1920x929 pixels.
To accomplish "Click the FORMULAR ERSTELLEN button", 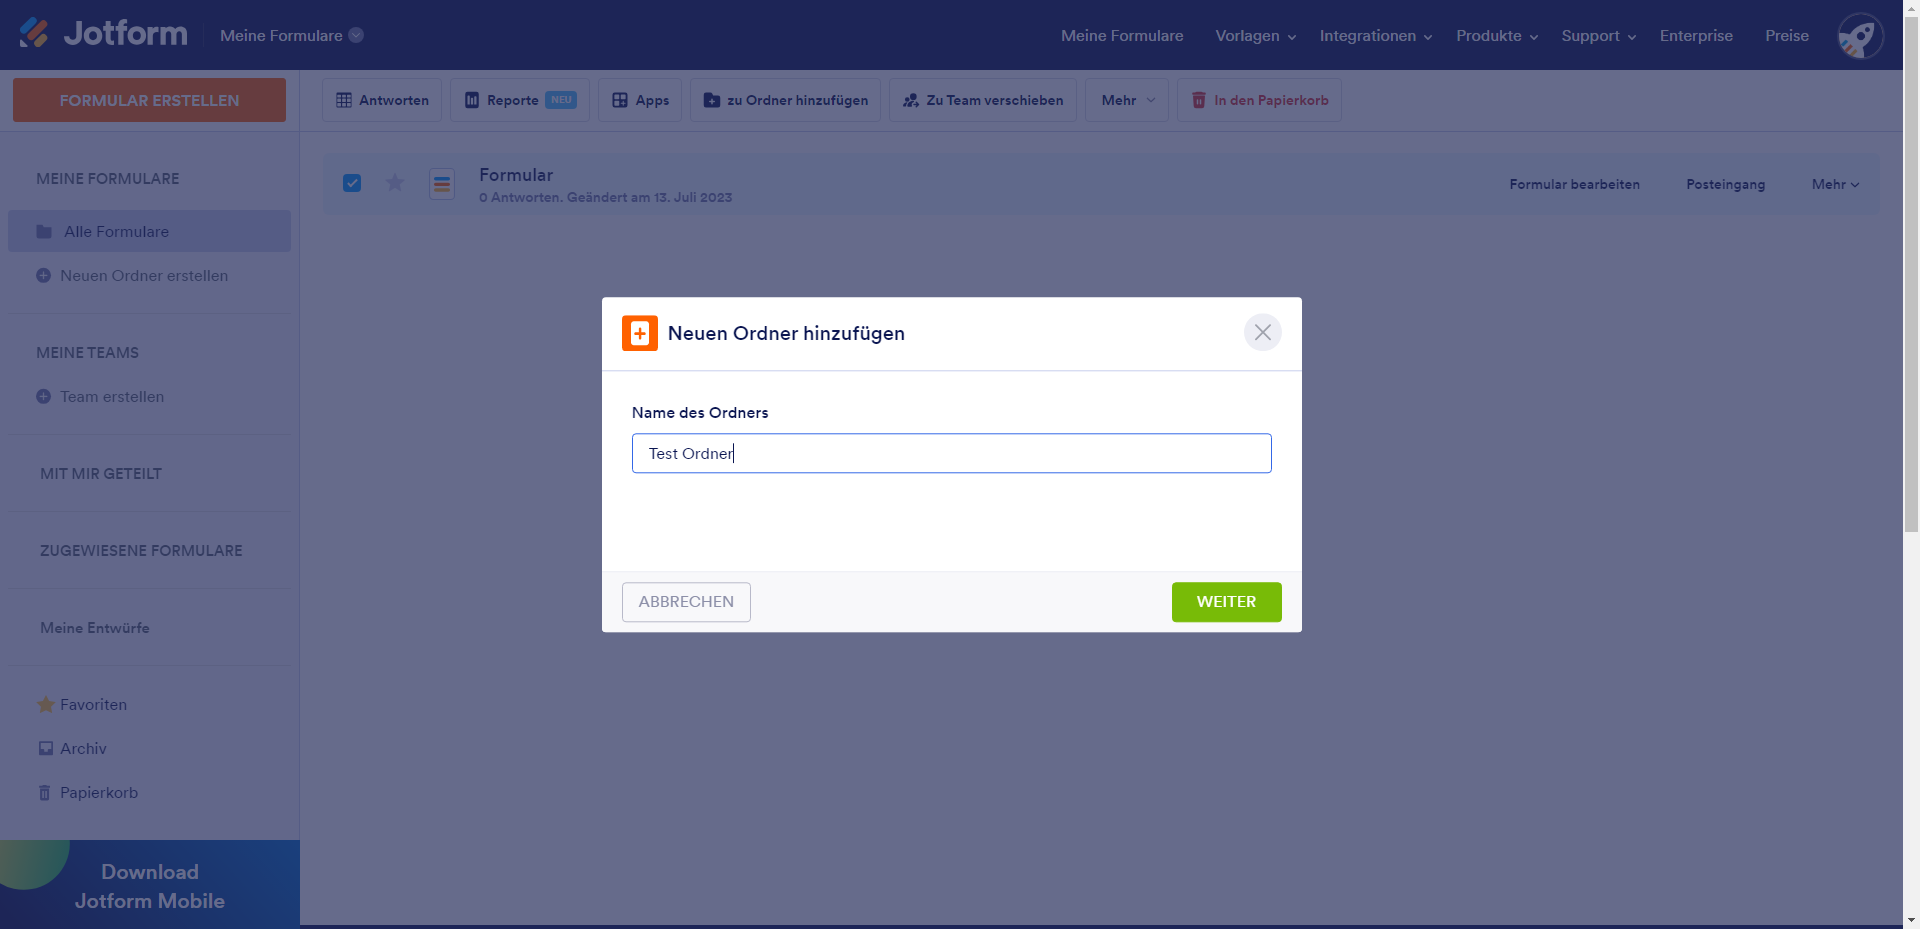I will 149,100.
